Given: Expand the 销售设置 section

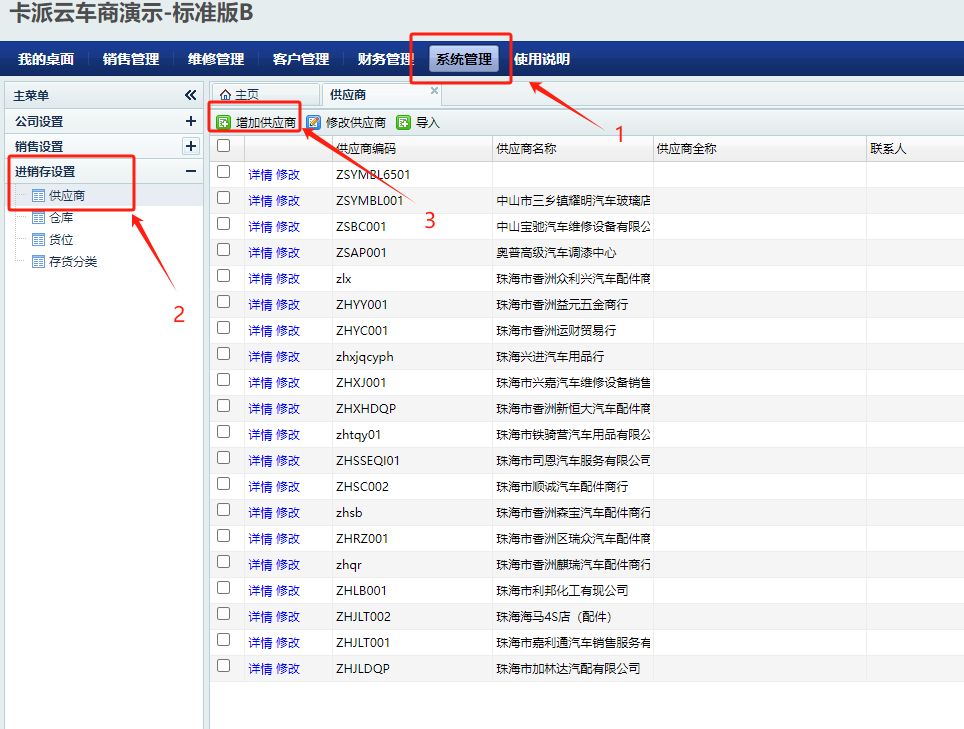Looking at the screenshot, I should click(190, 146).
